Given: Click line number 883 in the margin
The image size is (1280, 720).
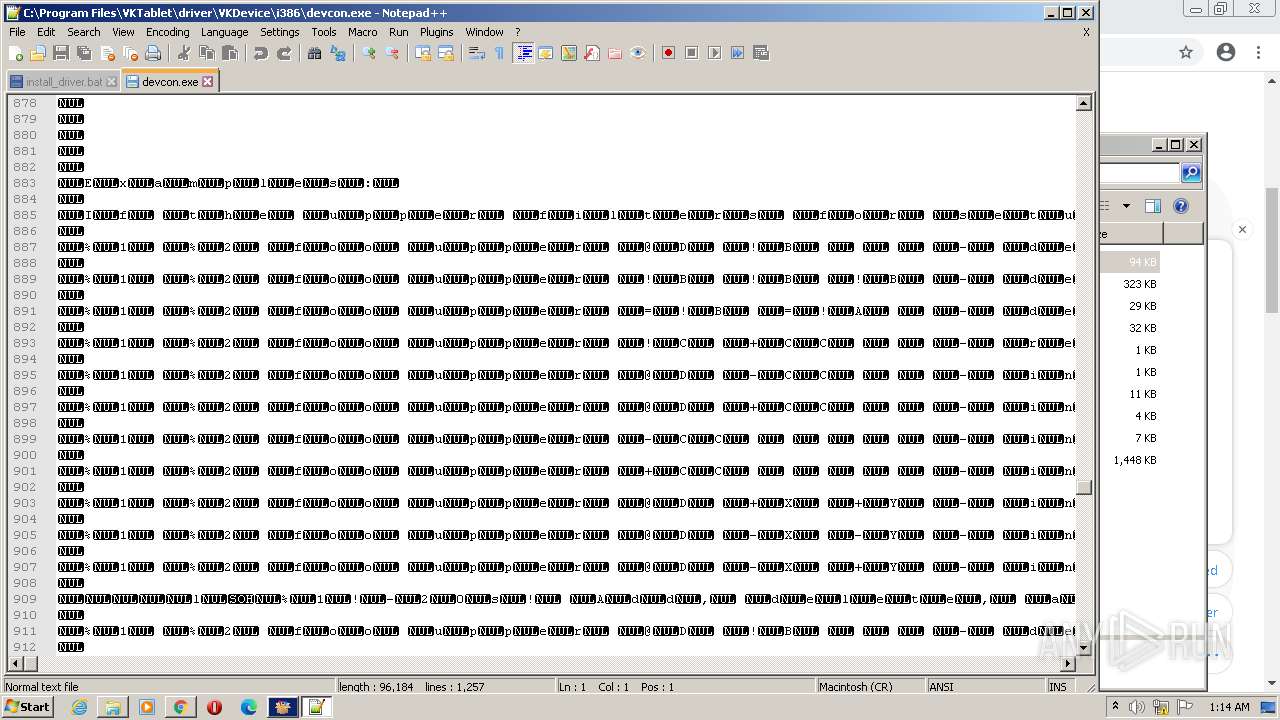Looking at the screenshot, I should coord(24,183).
